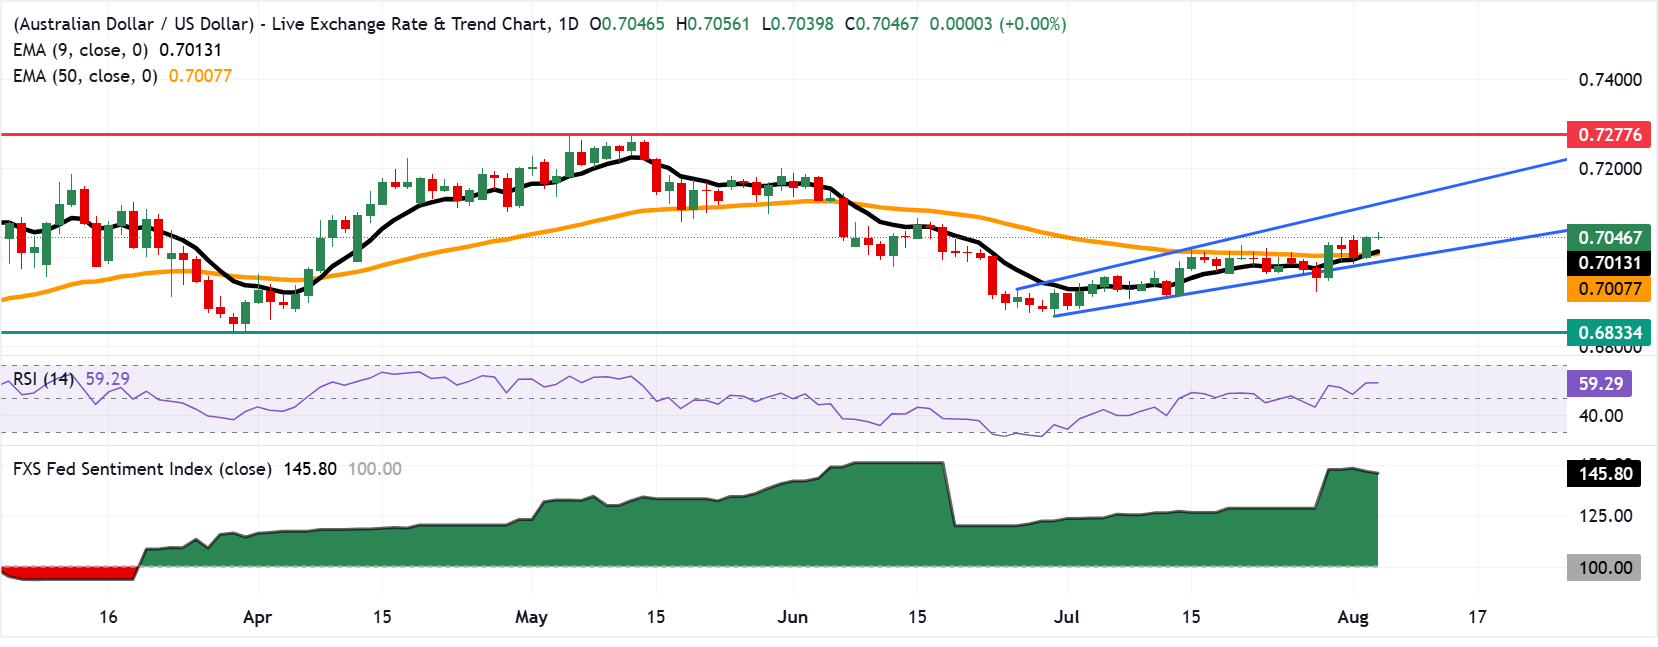Click the 0.74000 price axis tick
Viewport: 1658px width, 647px height.
tap(1610, 80)
